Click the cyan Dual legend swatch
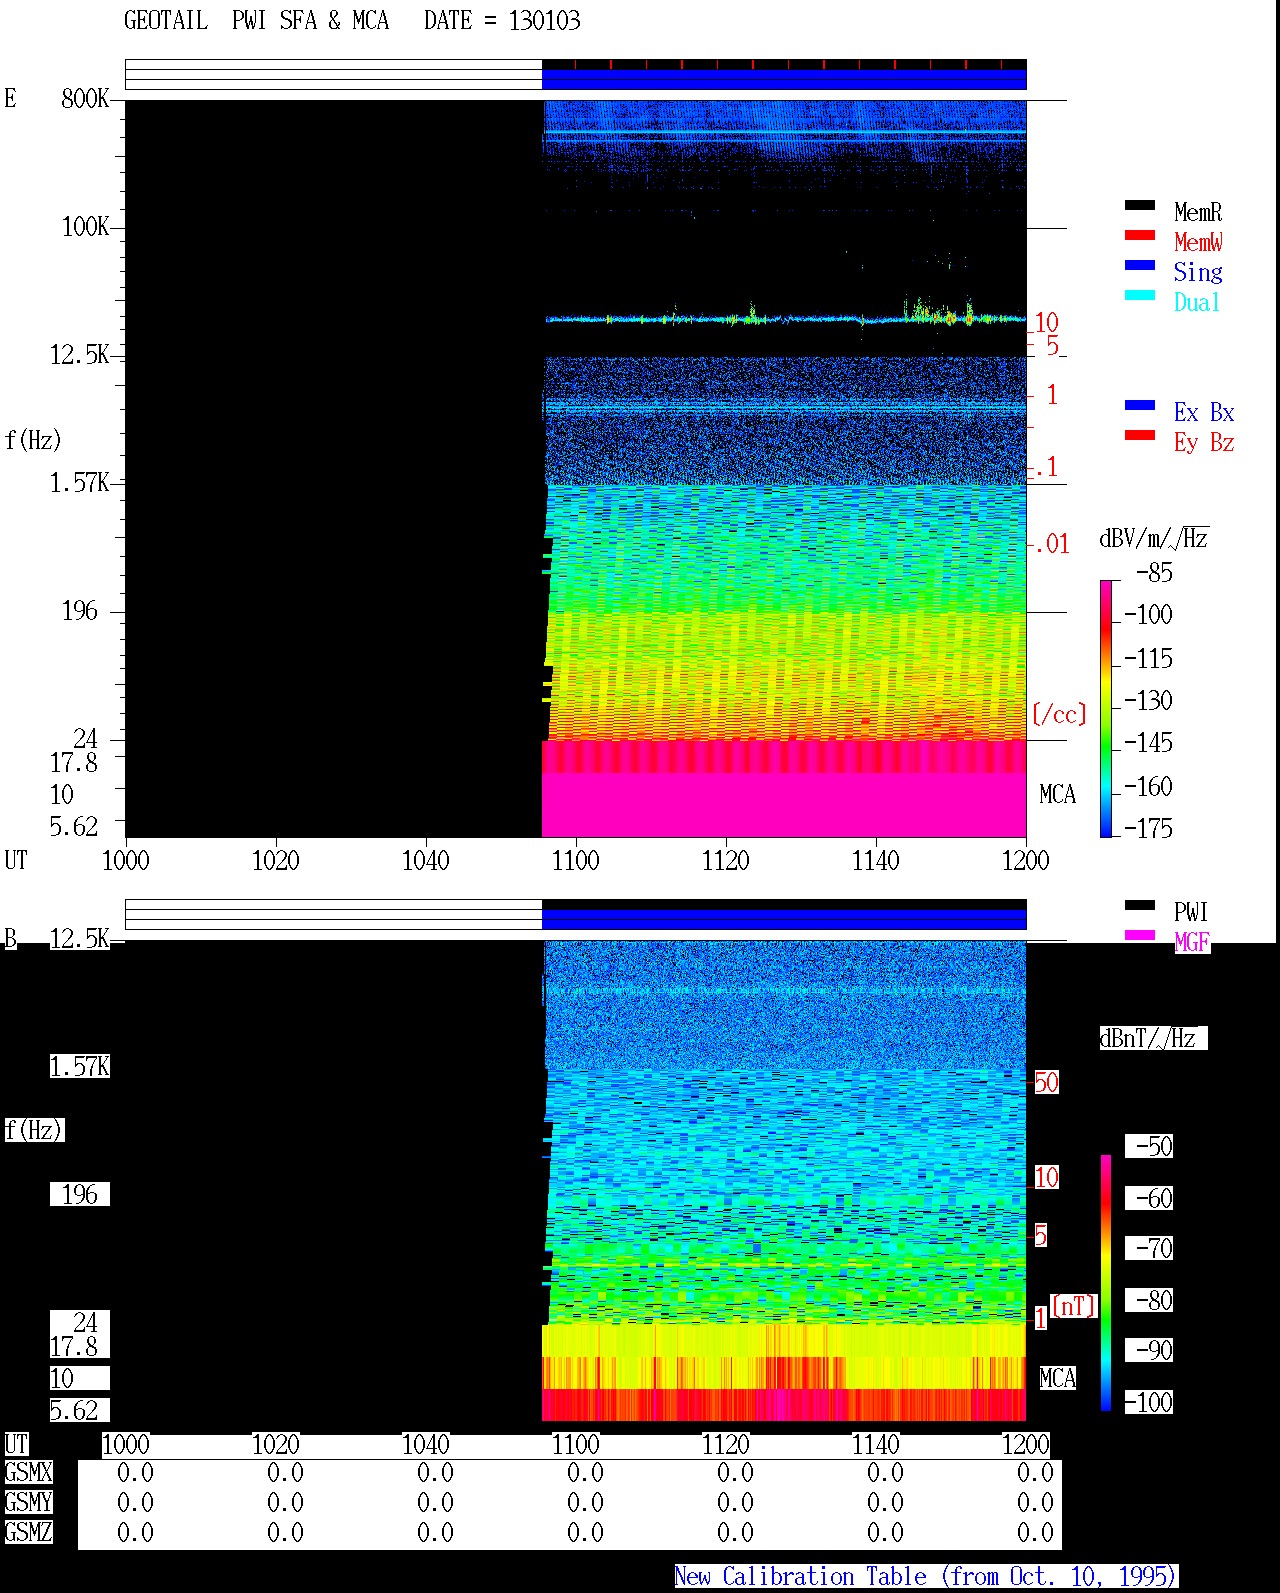Screen dimensions: 1280x1593 1139,295
